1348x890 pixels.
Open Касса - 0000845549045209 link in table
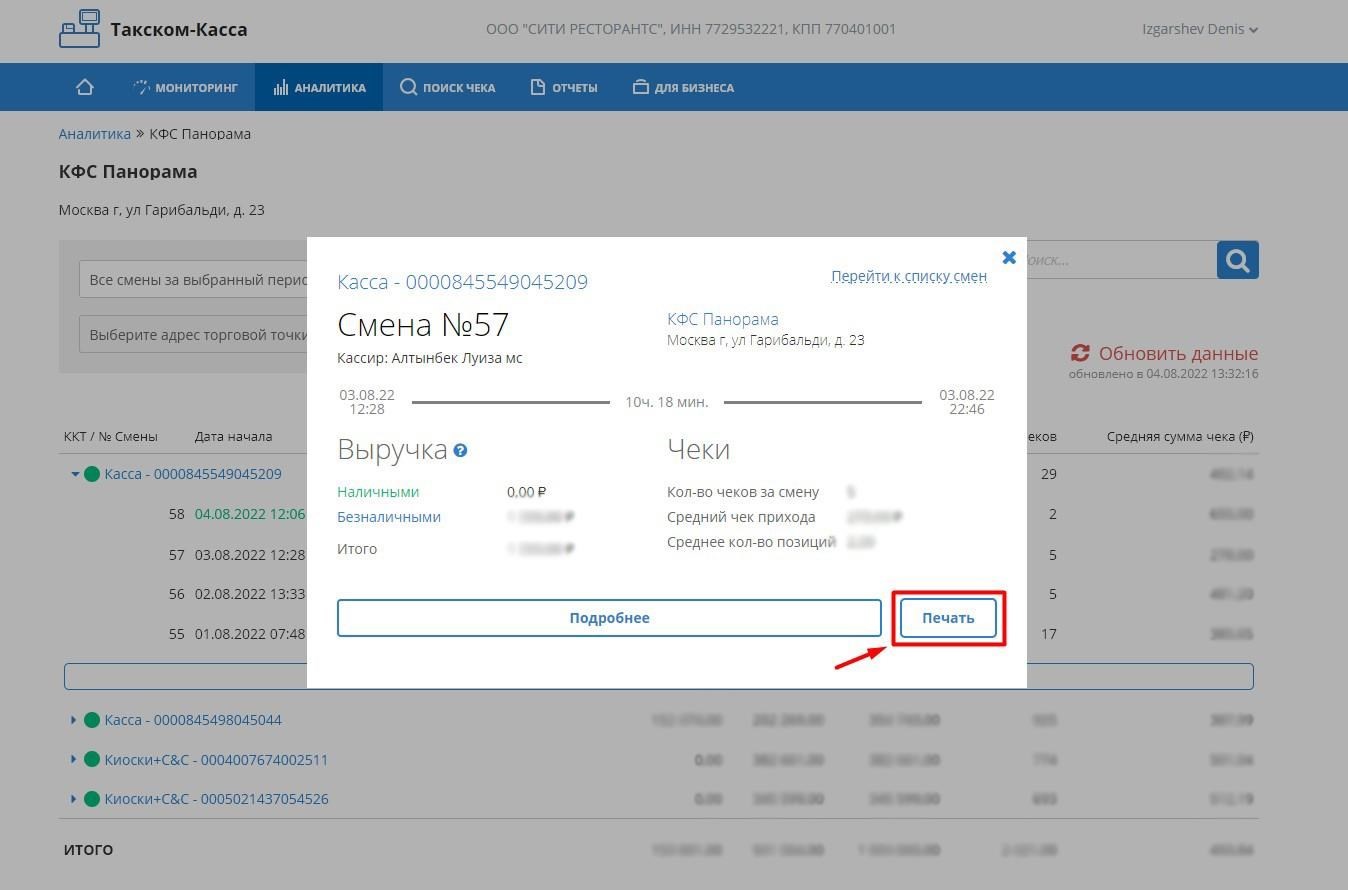pos(193,474)
